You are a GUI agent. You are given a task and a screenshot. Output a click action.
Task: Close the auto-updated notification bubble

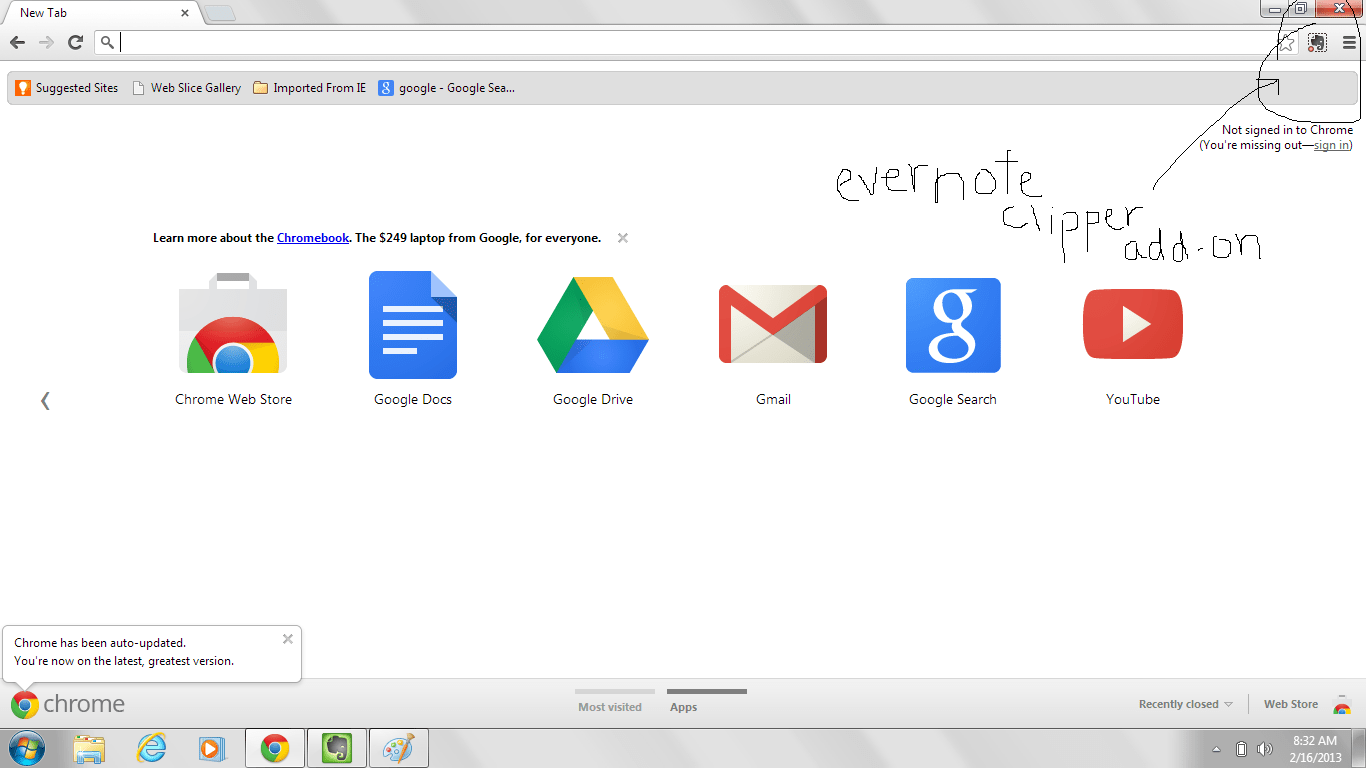click(x=288, y=639)
